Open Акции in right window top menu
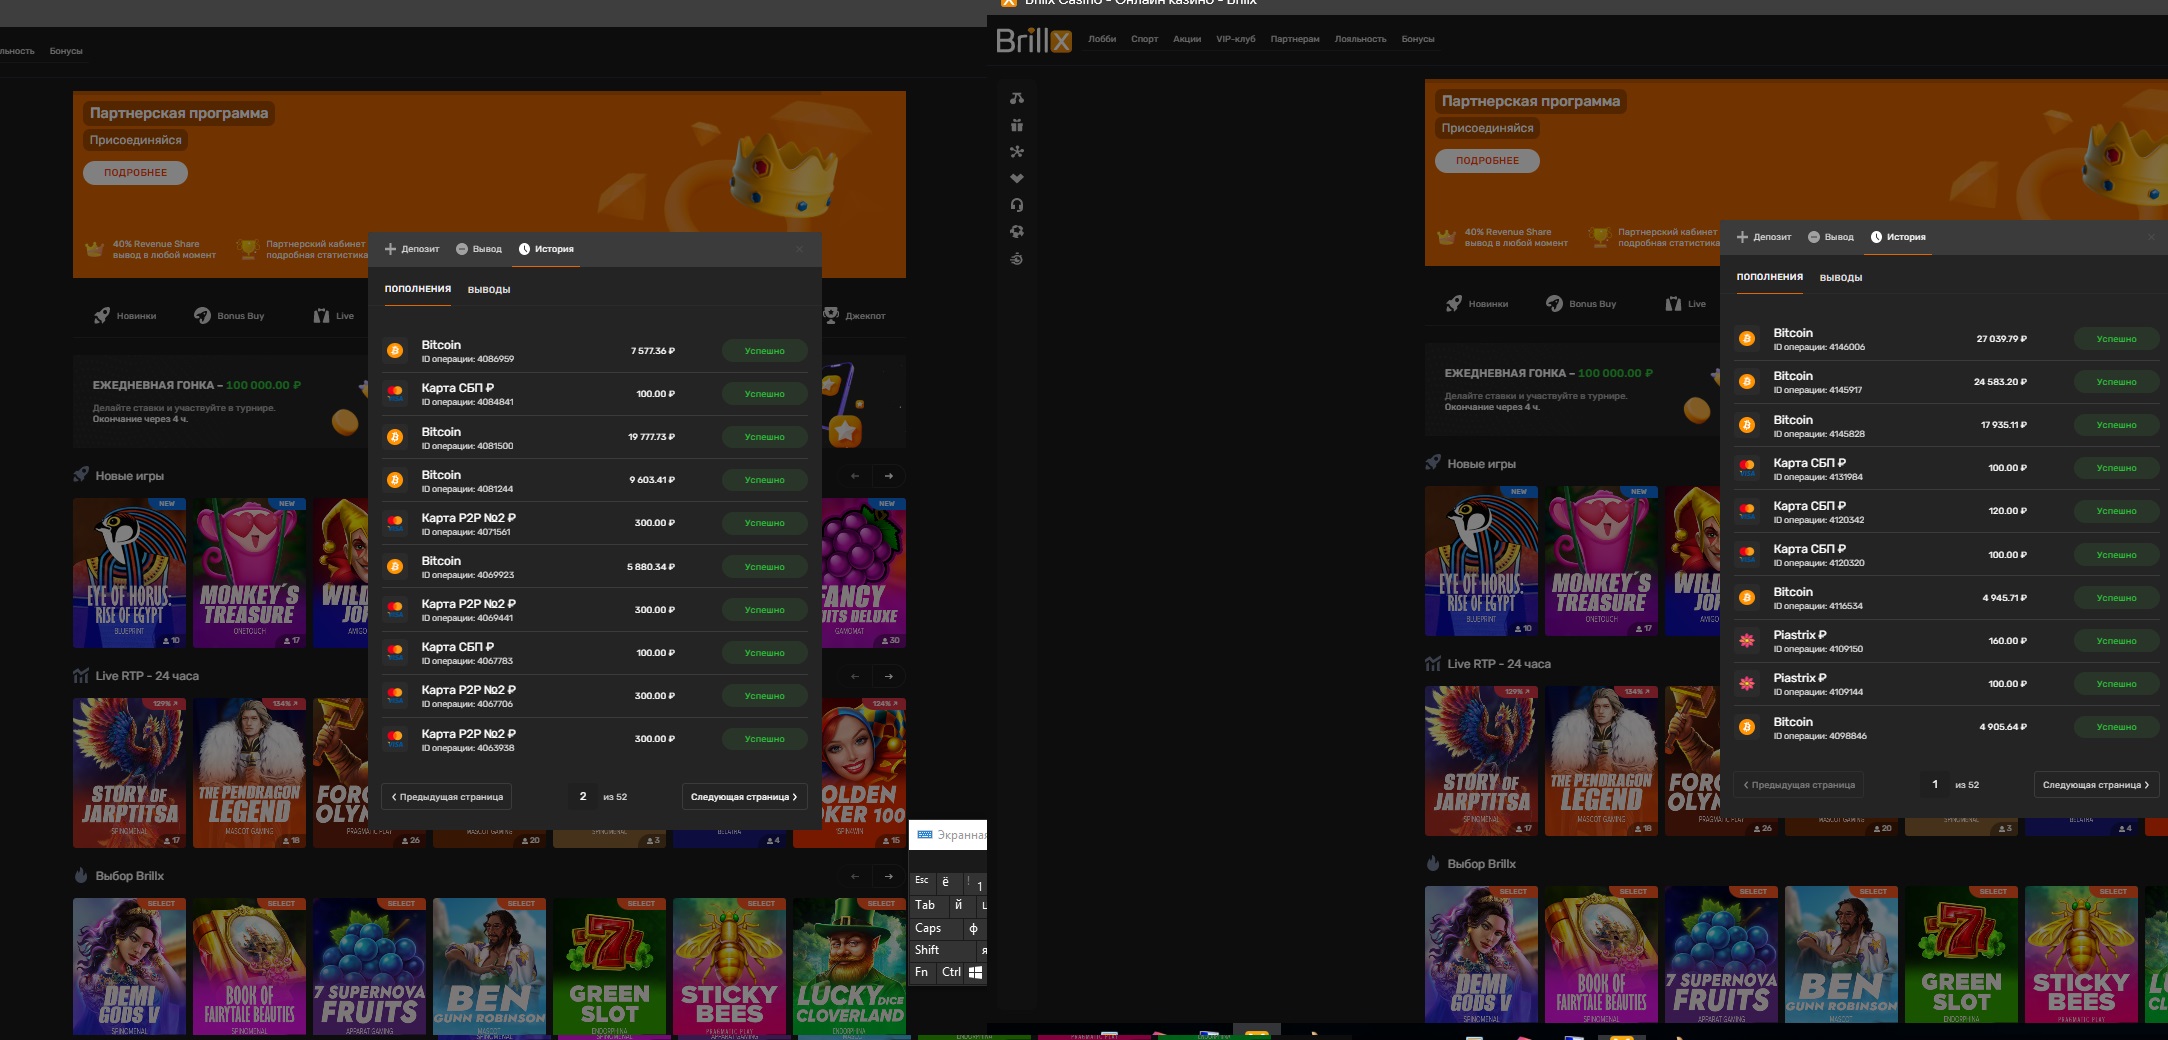The width and height of the screenshot is (2168, 1040). (1187, 39)
